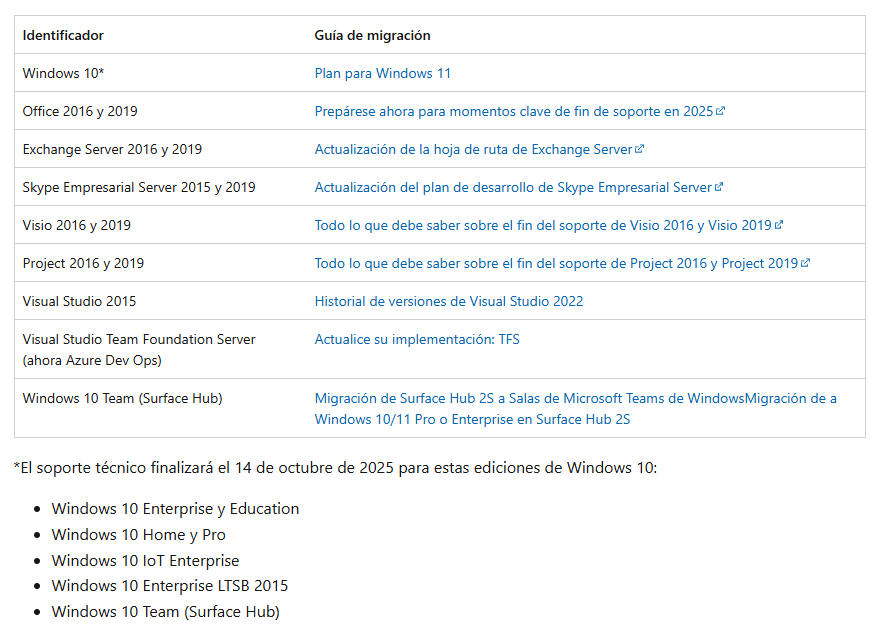This screenshot has width=874, height=625.
Task: Click 'Actualice su implementación: TFS' link
Action: coord(417,339)
